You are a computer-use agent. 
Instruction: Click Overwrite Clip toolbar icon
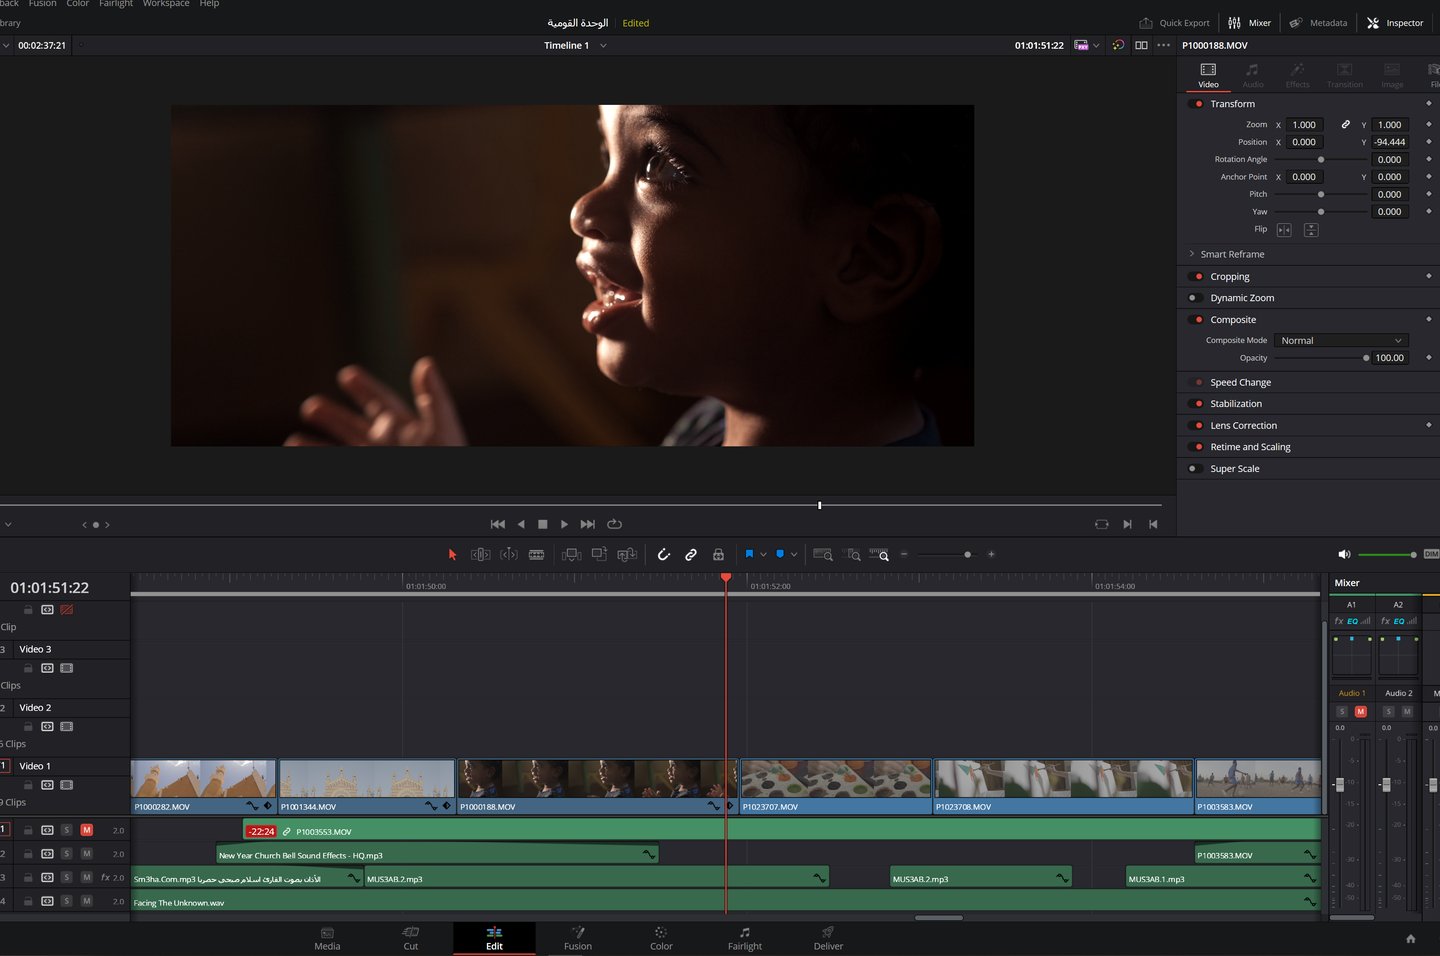click(599, 554)
